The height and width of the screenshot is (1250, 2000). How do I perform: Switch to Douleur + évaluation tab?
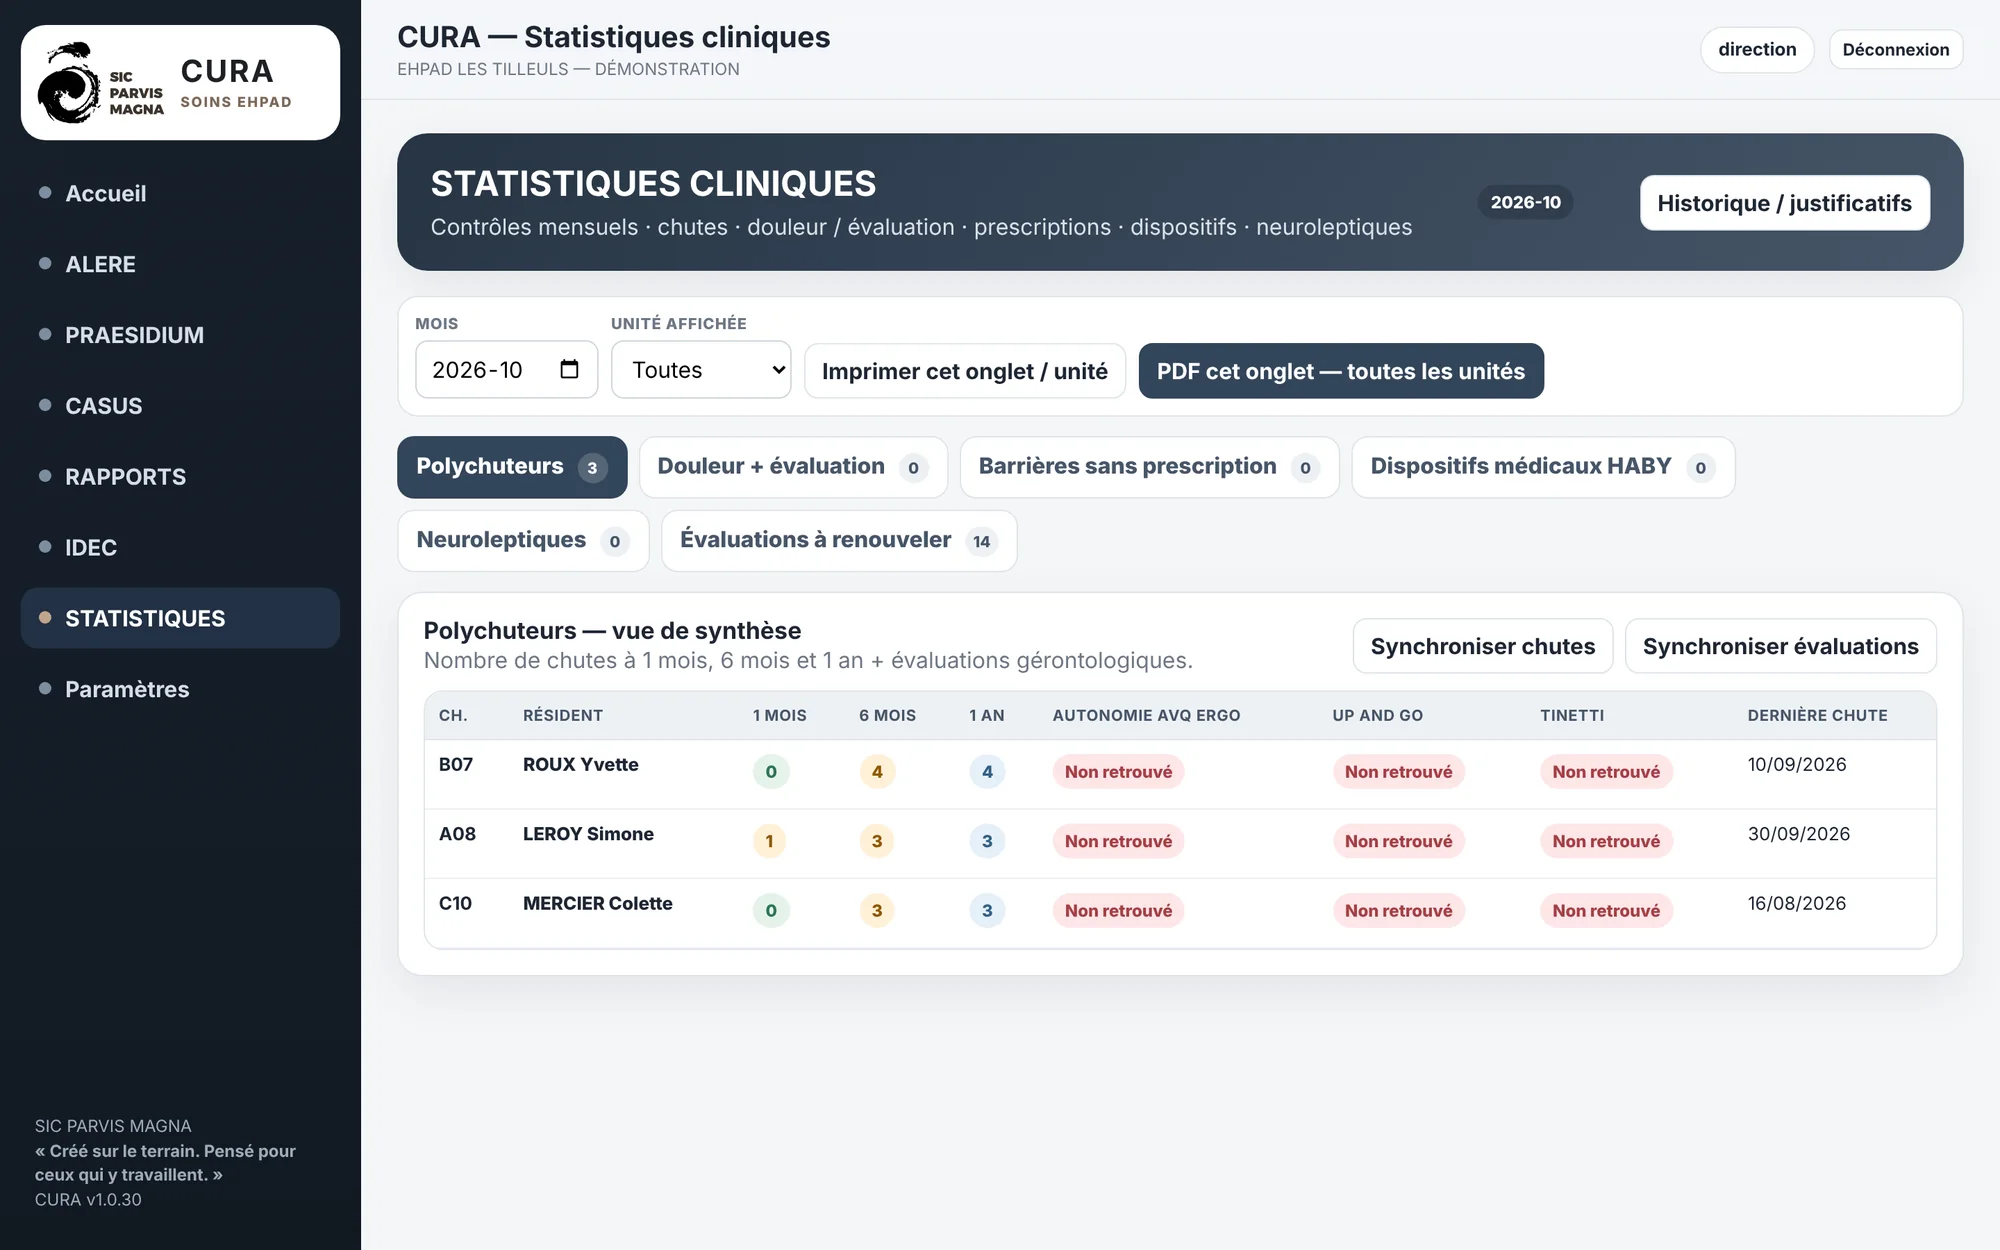793,467
